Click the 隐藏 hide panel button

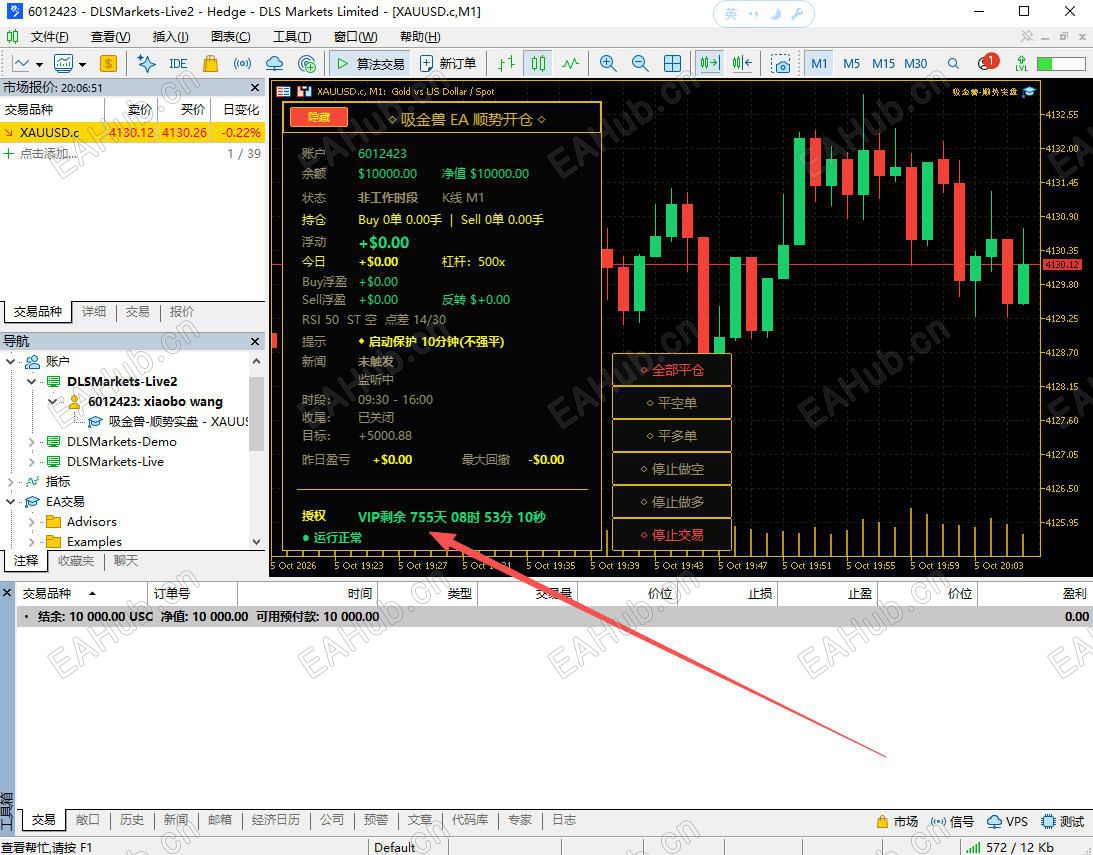click(x=319, y=117)
